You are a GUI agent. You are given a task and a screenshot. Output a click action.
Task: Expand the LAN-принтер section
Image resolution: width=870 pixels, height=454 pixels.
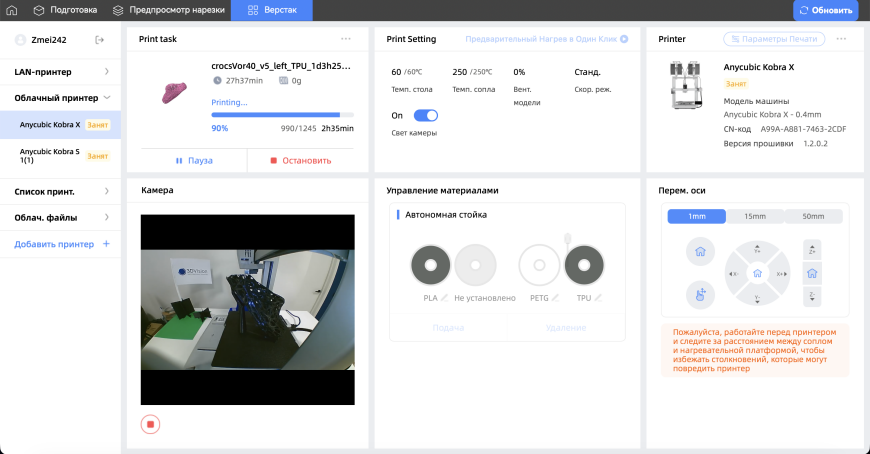60,72
